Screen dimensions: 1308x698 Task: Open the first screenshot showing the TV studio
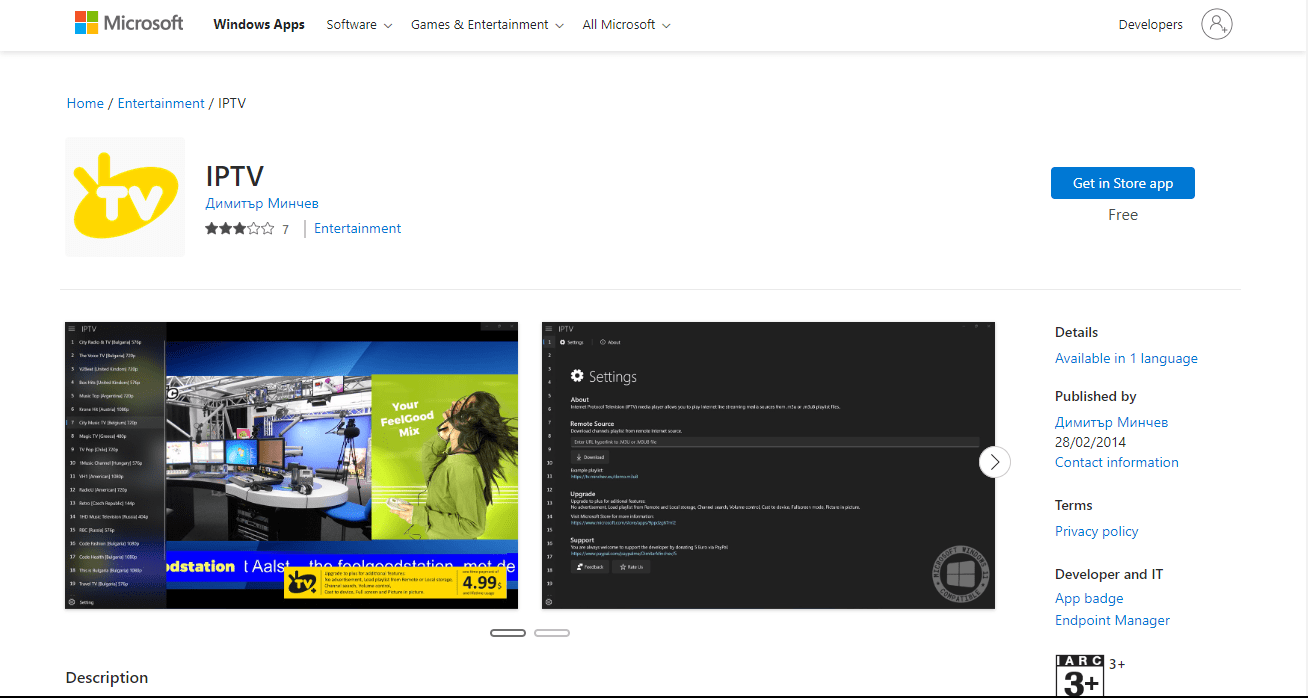292,465
